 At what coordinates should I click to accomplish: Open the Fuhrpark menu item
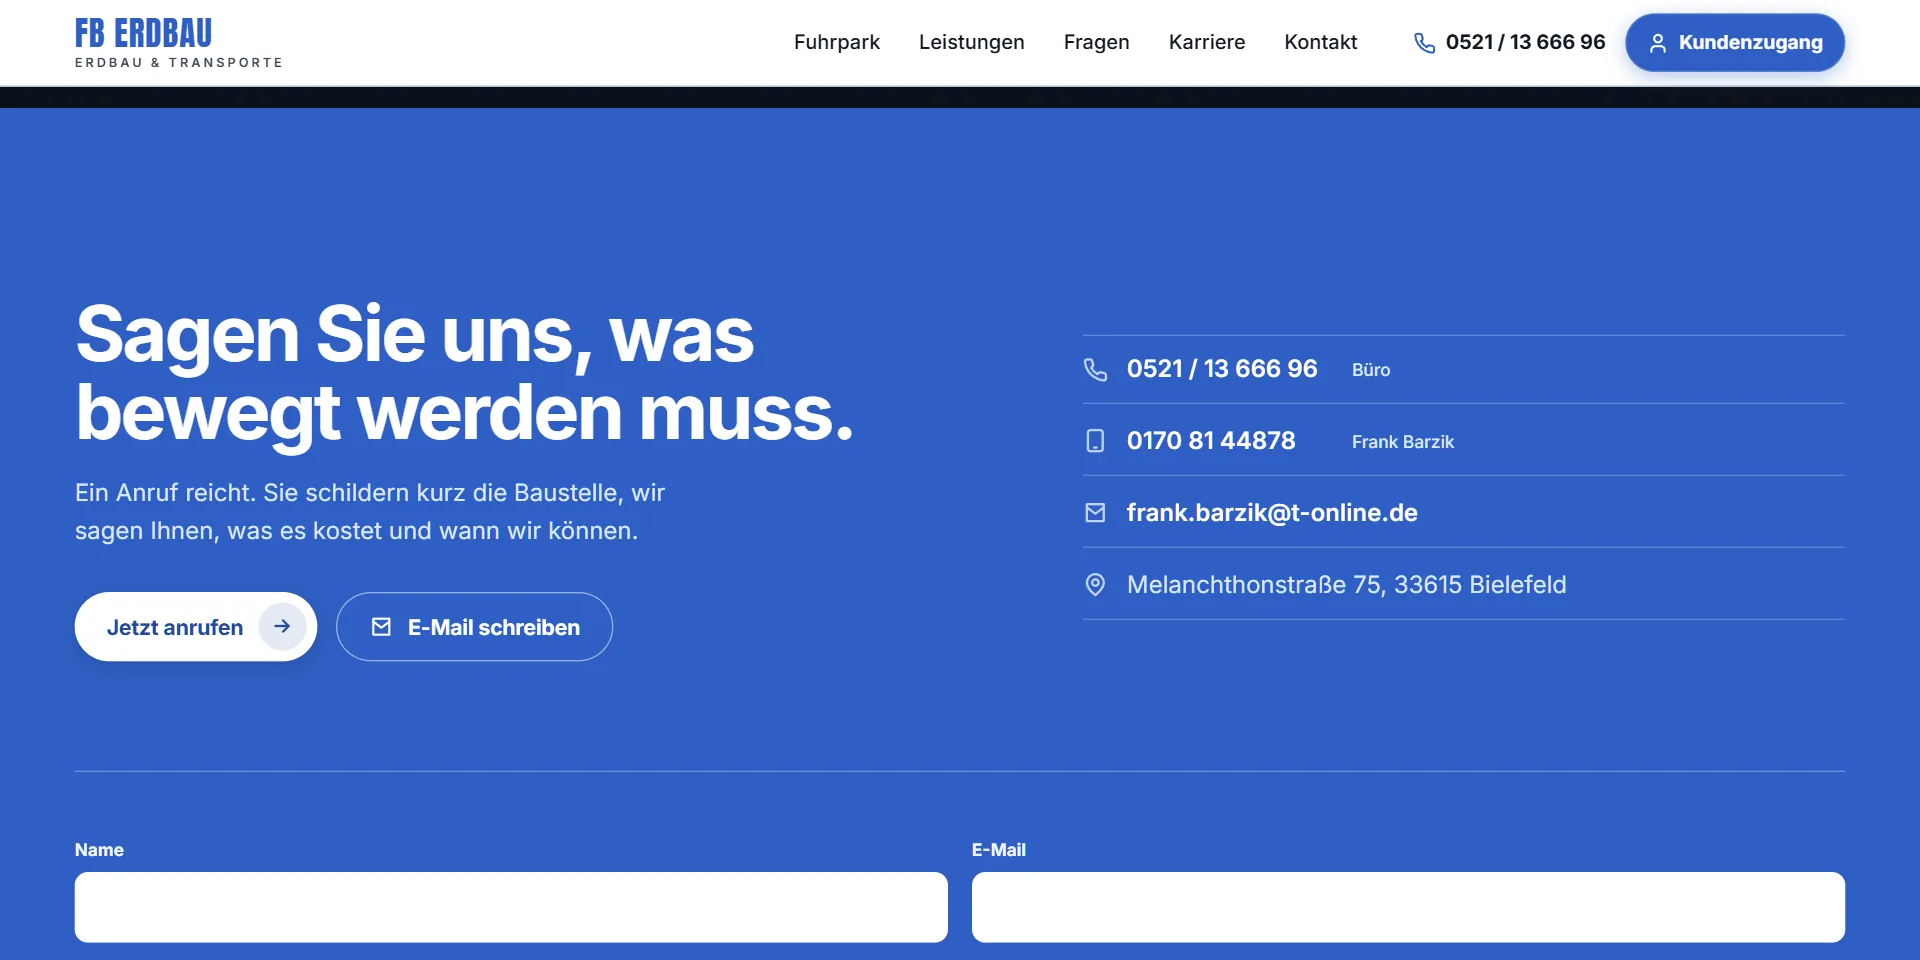[837, 42]
